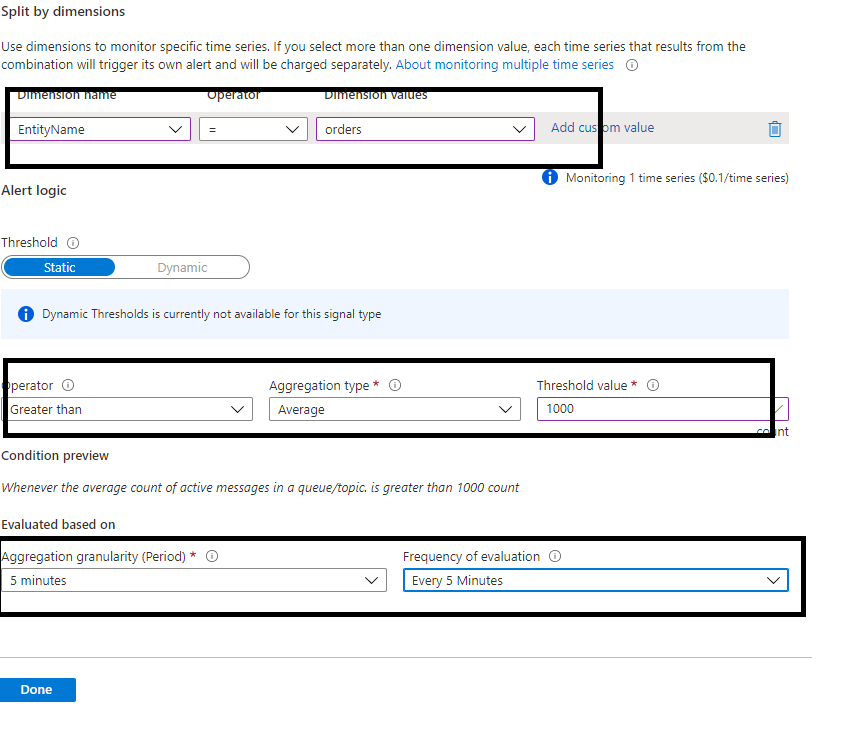The width and height of the screenshot is (850, 756).
Task: Expand the 'orders' dimension values dropdown
Action: (425, 129)
